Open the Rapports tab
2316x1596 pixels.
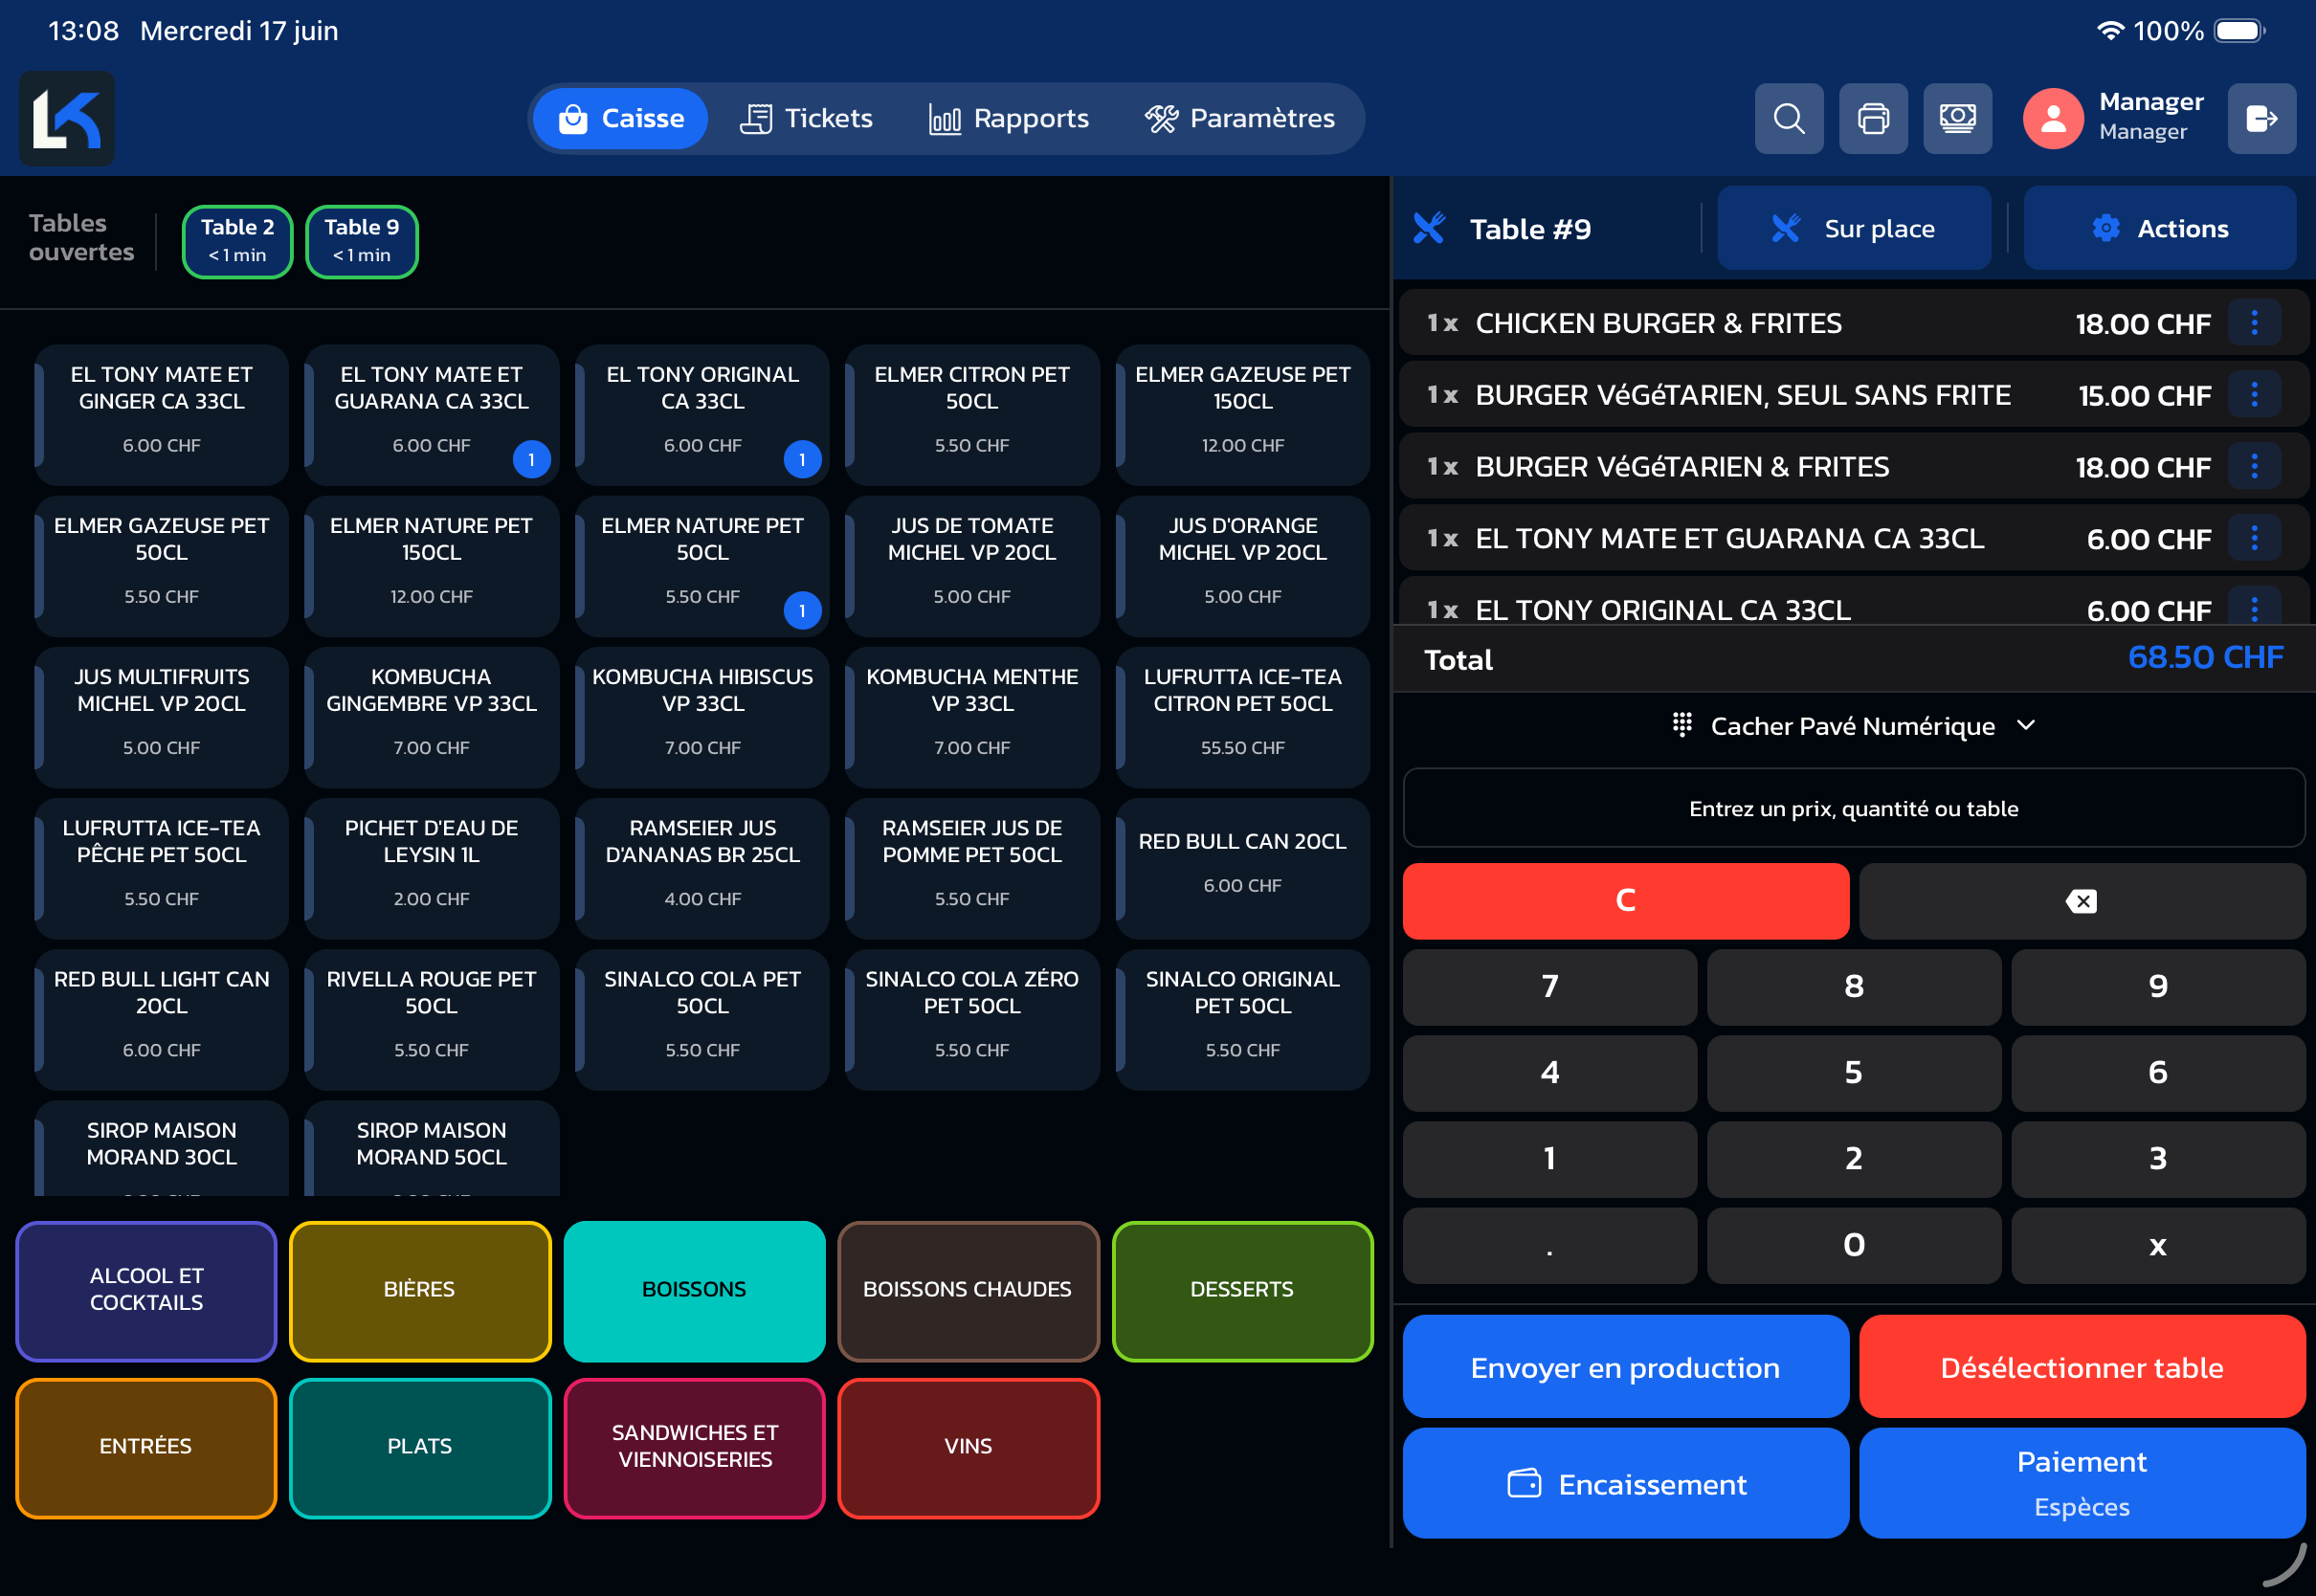pos(1008,119)
